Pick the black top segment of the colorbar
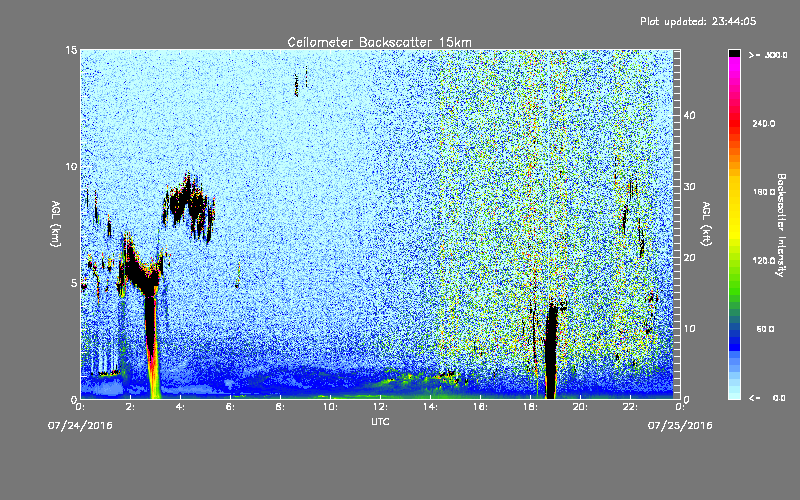Screen dimensions: 800x500 pos(734,53)
